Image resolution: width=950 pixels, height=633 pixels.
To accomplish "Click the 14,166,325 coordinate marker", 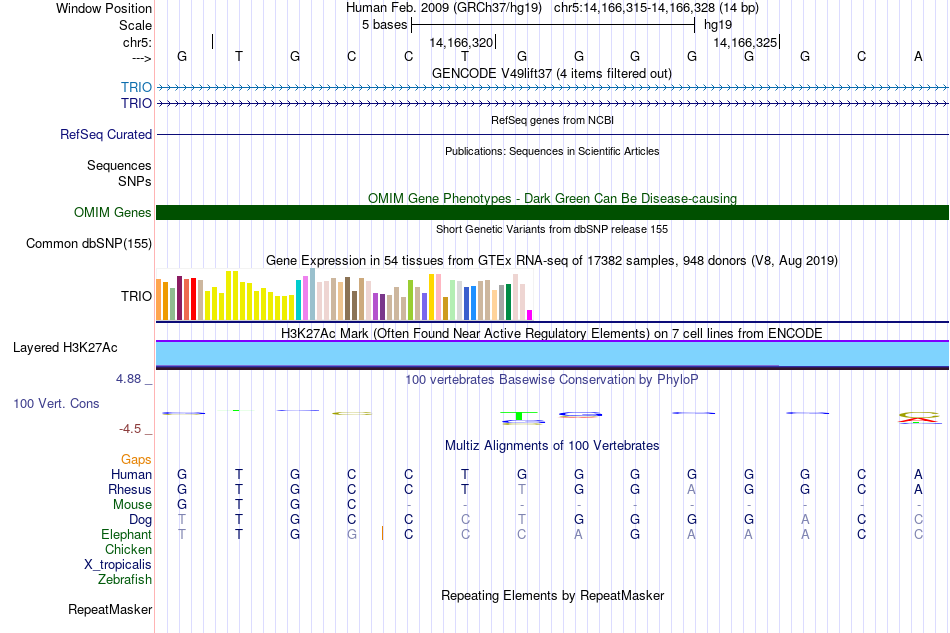I will [745, 42].
